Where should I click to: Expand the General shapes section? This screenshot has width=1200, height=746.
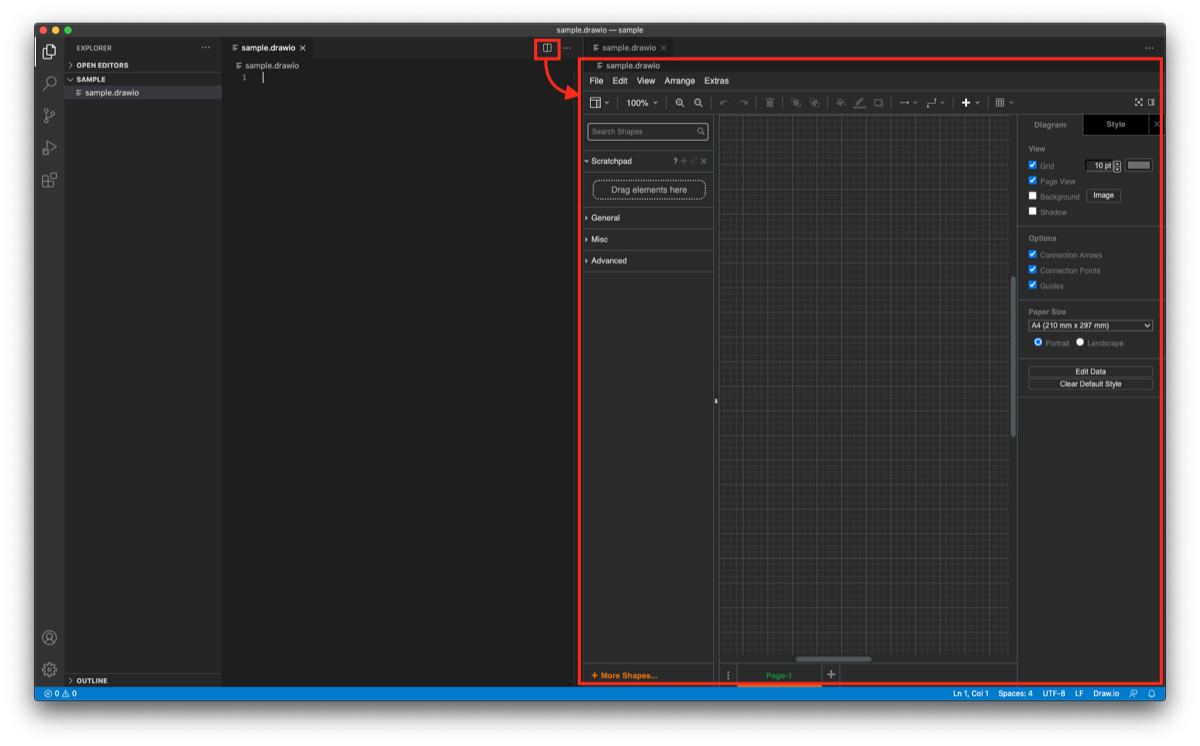pyautogui.click(x=605, y=217)
